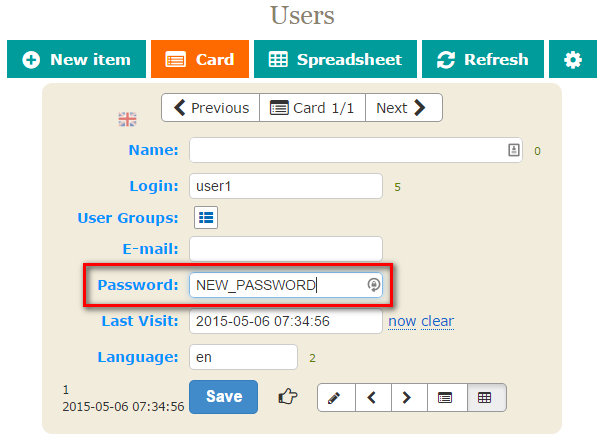This screenshot has width=608, height=446.
Task: Click the UK flag language icon
Action: (127, 119)
